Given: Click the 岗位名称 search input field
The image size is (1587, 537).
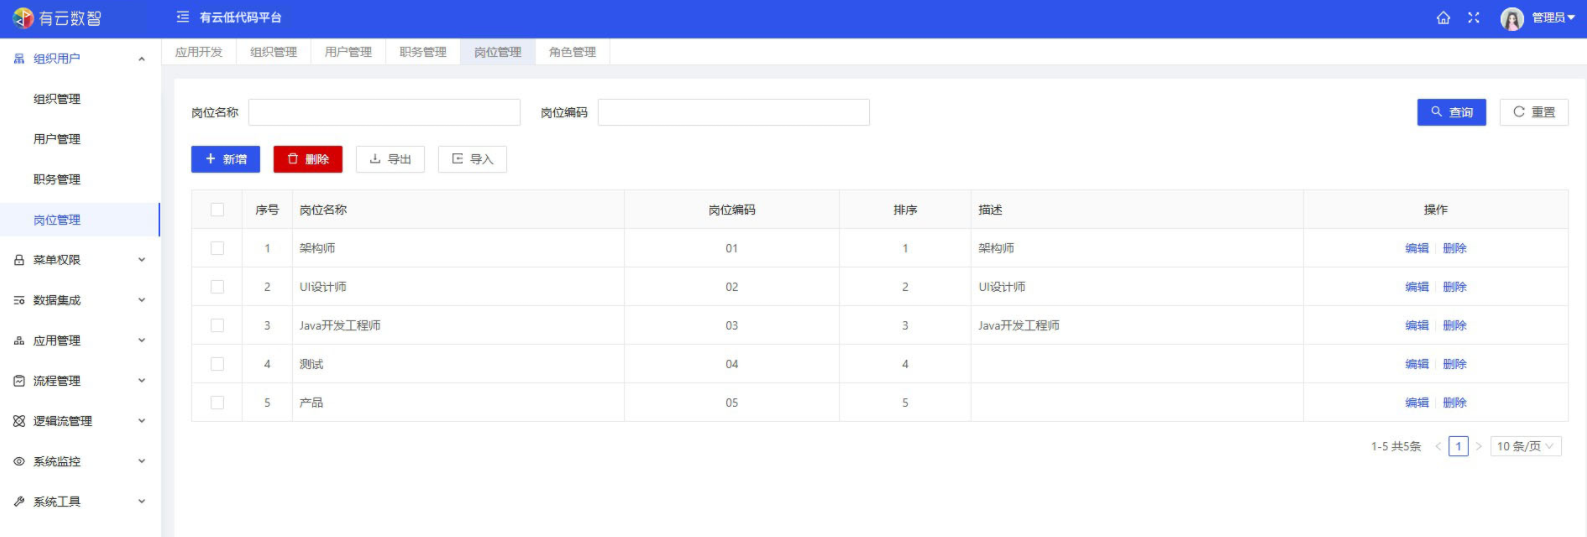Looking at the screenshot, I should click(384, 112).
